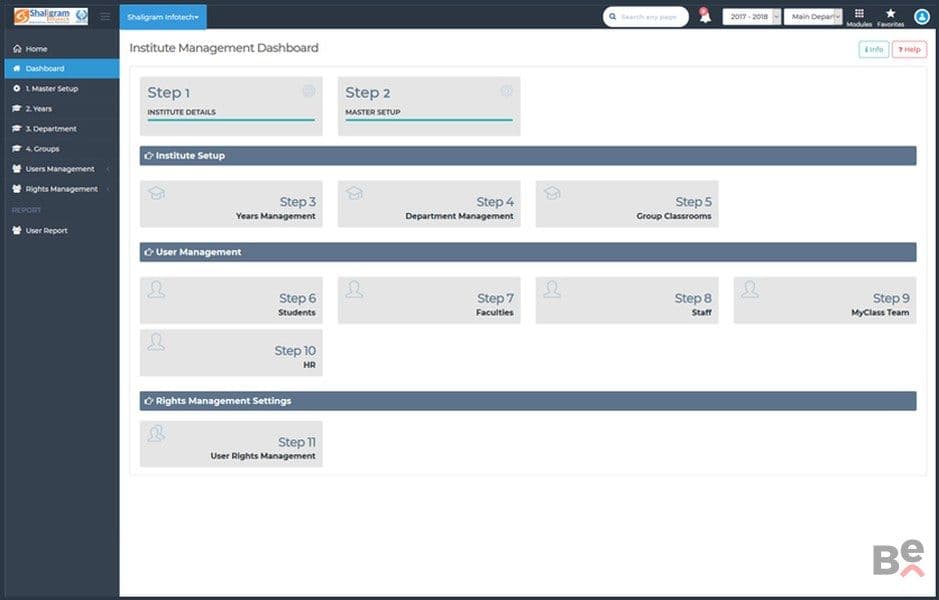939x600 pixels.
Task: Click users icon on Step 11 card
Action: pos(157,433)
